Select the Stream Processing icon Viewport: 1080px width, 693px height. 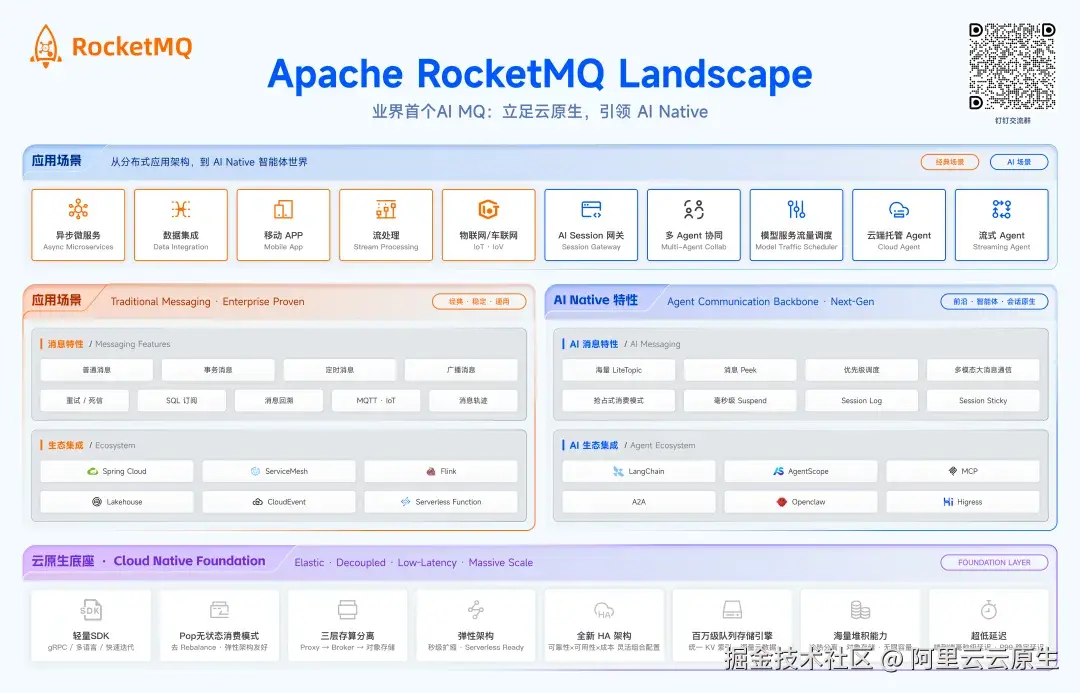tap(386, 209)
